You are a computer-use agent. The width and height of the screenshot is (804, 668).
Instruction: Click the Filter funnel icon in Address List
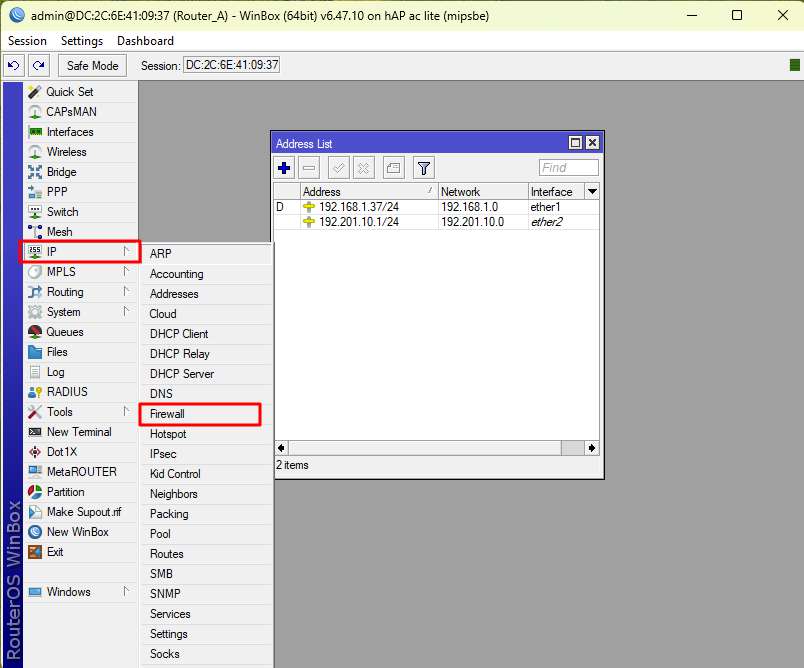(x=423, y=168)
